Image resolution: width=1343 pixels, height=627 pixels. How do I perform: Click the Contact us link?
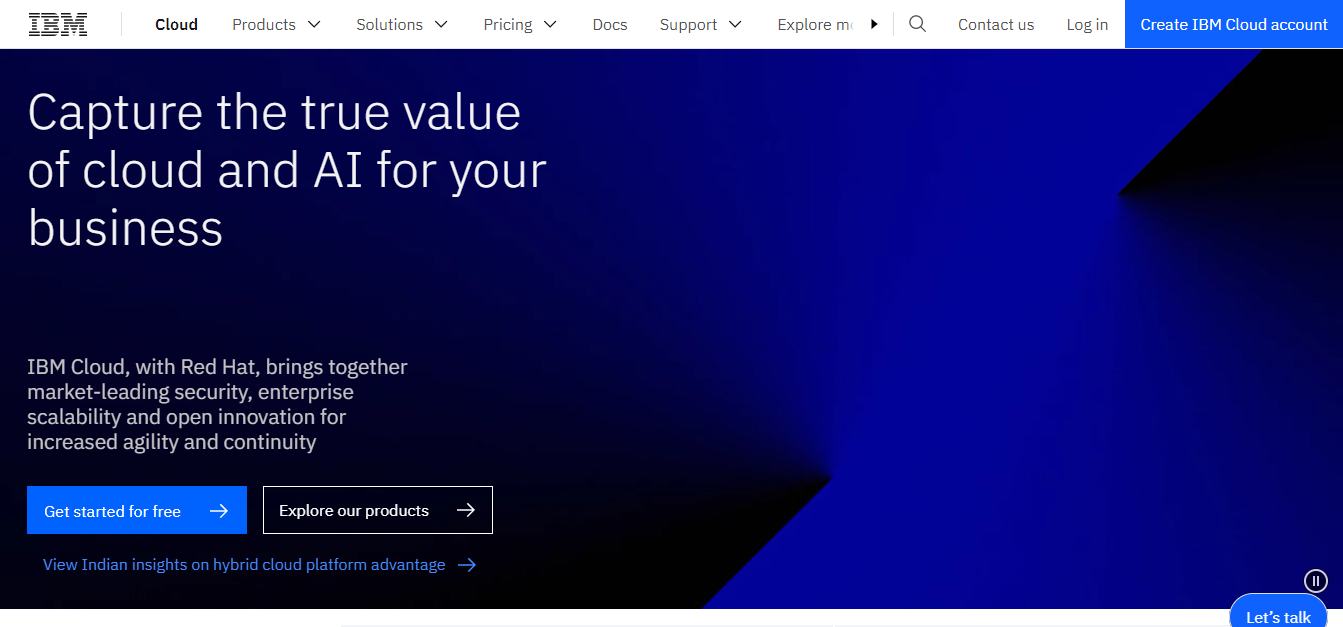(996, 24)
